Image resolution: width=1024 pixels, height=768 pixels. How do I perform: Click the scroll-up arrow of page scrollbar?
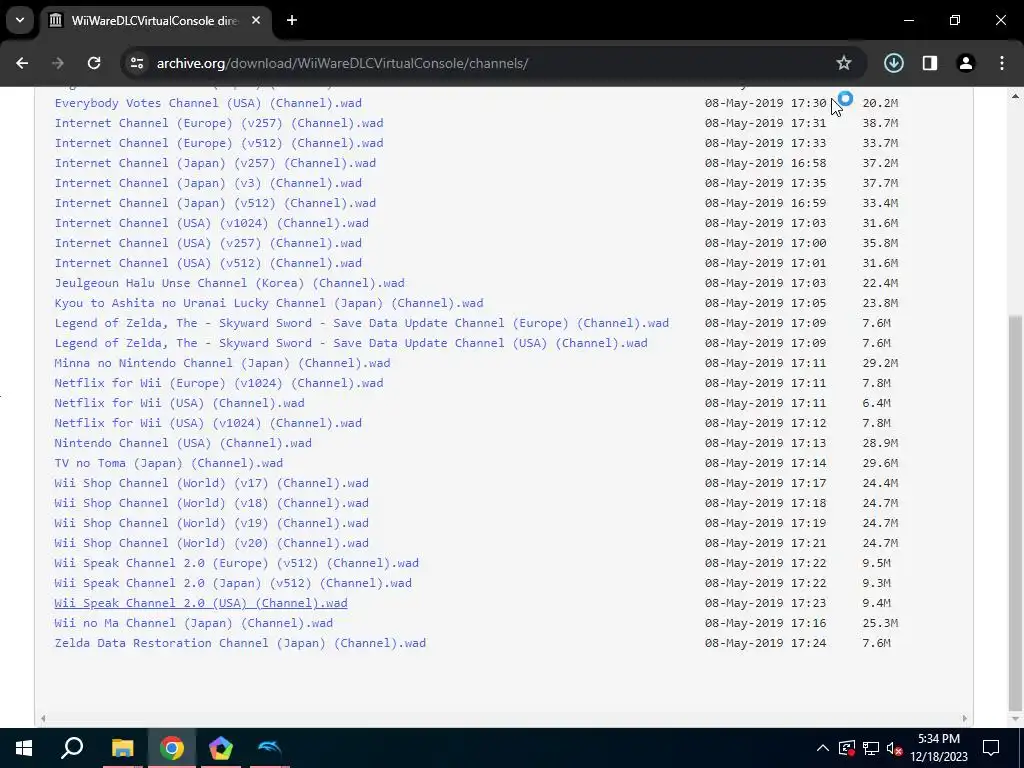(x=1015, y=96)
